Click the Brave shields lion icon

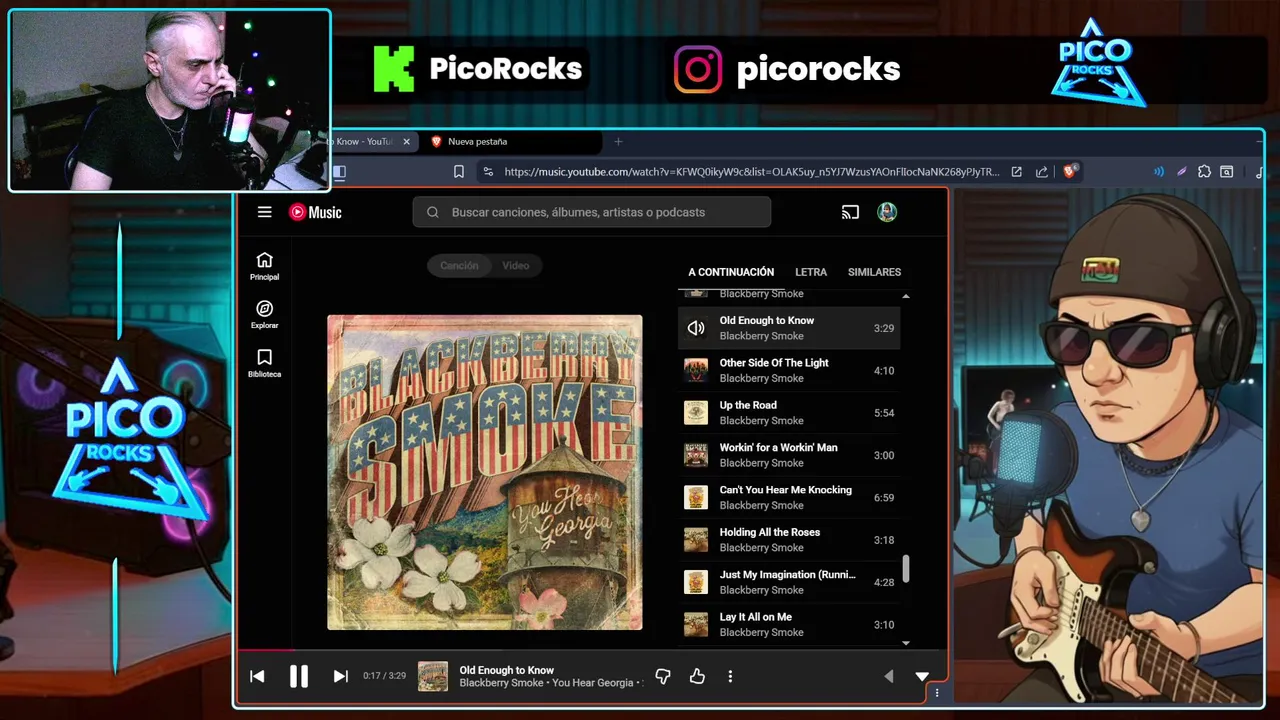pyautogui.click(x=1069, y=172)
